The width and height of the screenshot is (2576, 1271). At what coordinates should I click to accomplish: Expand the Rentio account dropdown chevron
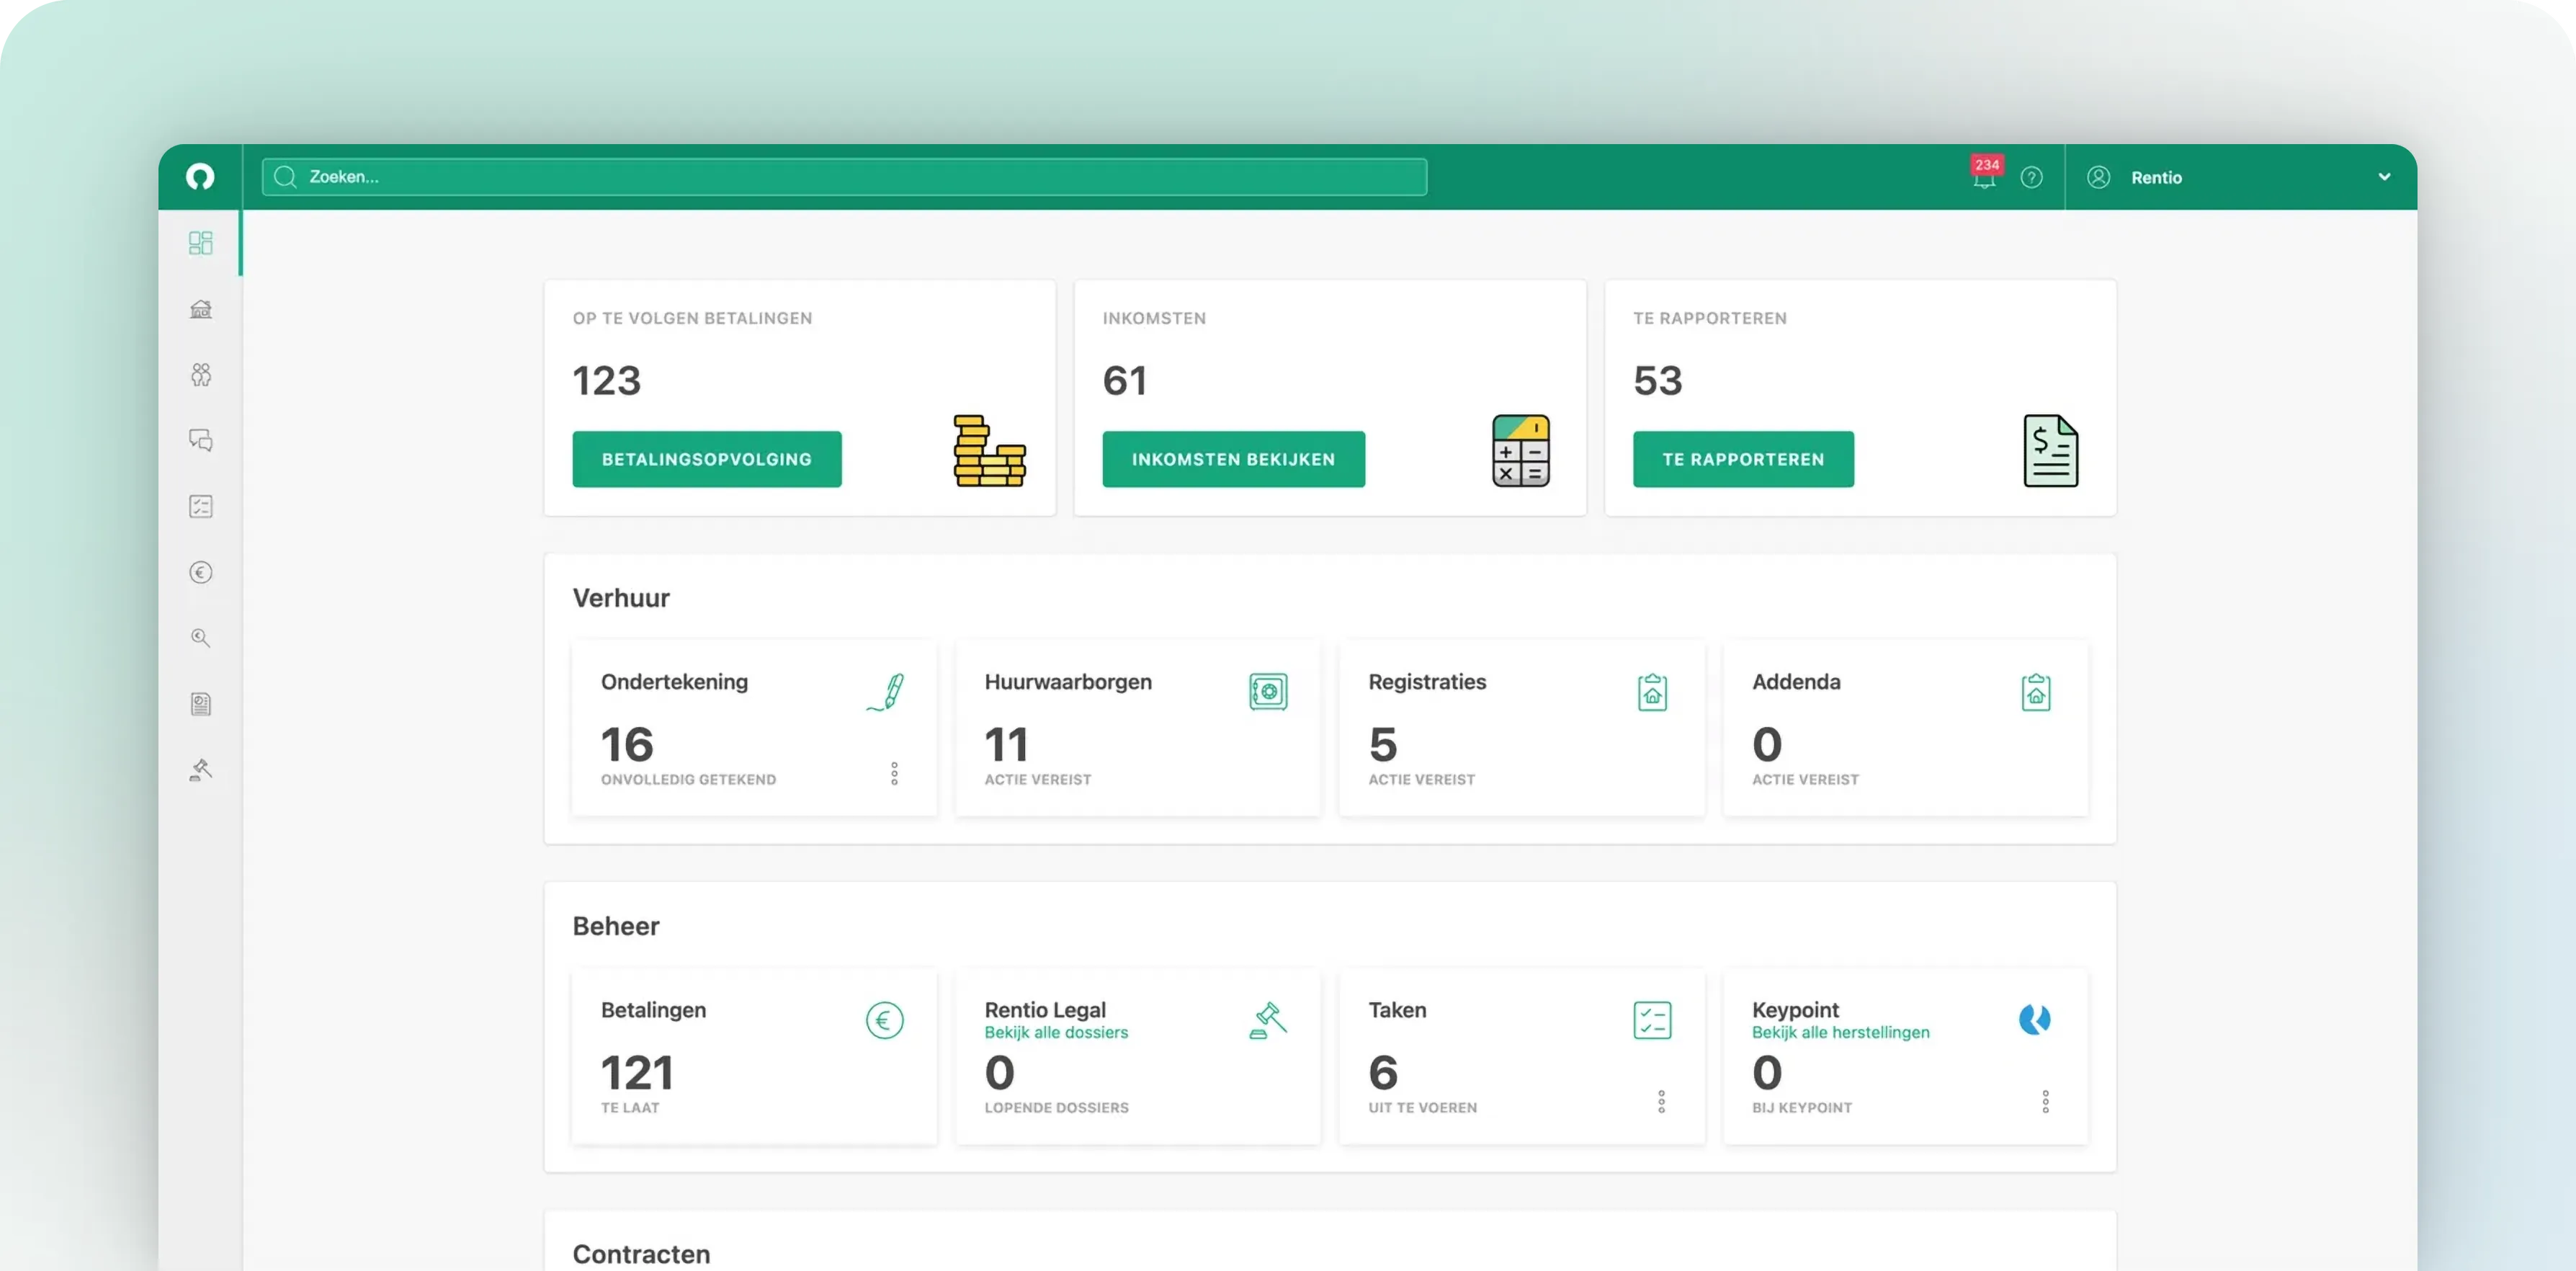tap(2384, 177)
